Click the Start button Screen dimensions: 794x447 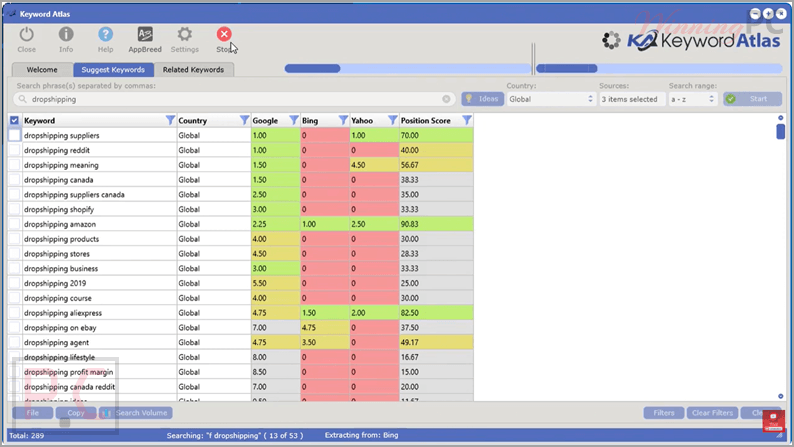click(x=752, y=99)
